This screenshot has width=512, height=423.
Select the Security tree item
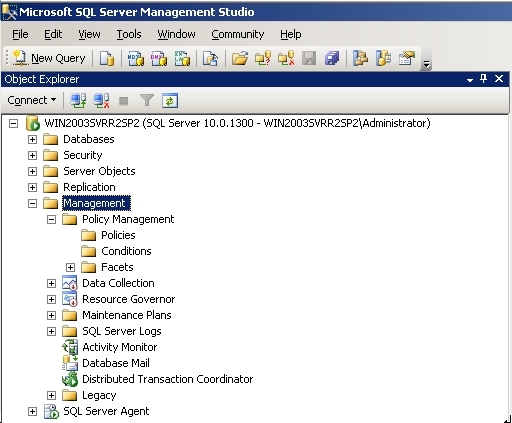point(83,155)
